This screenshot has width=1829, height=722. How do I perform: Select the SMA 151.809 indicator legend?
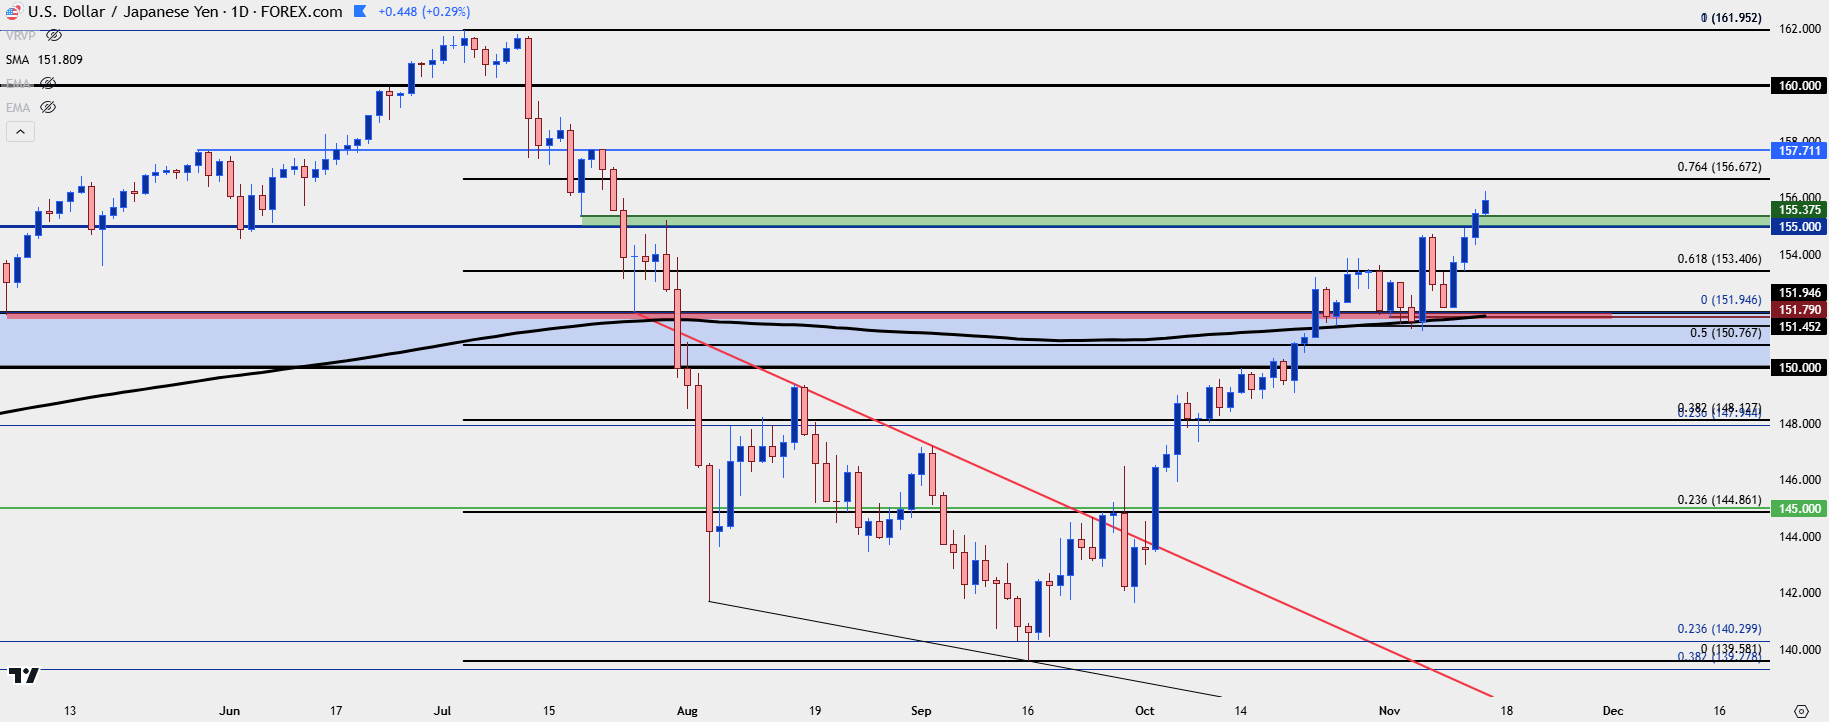[44, 59]
